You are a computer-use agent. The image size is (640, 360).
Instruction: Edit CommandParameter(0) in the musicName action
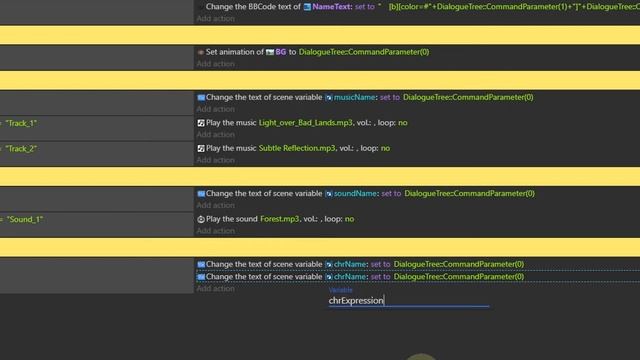(468, 98)
